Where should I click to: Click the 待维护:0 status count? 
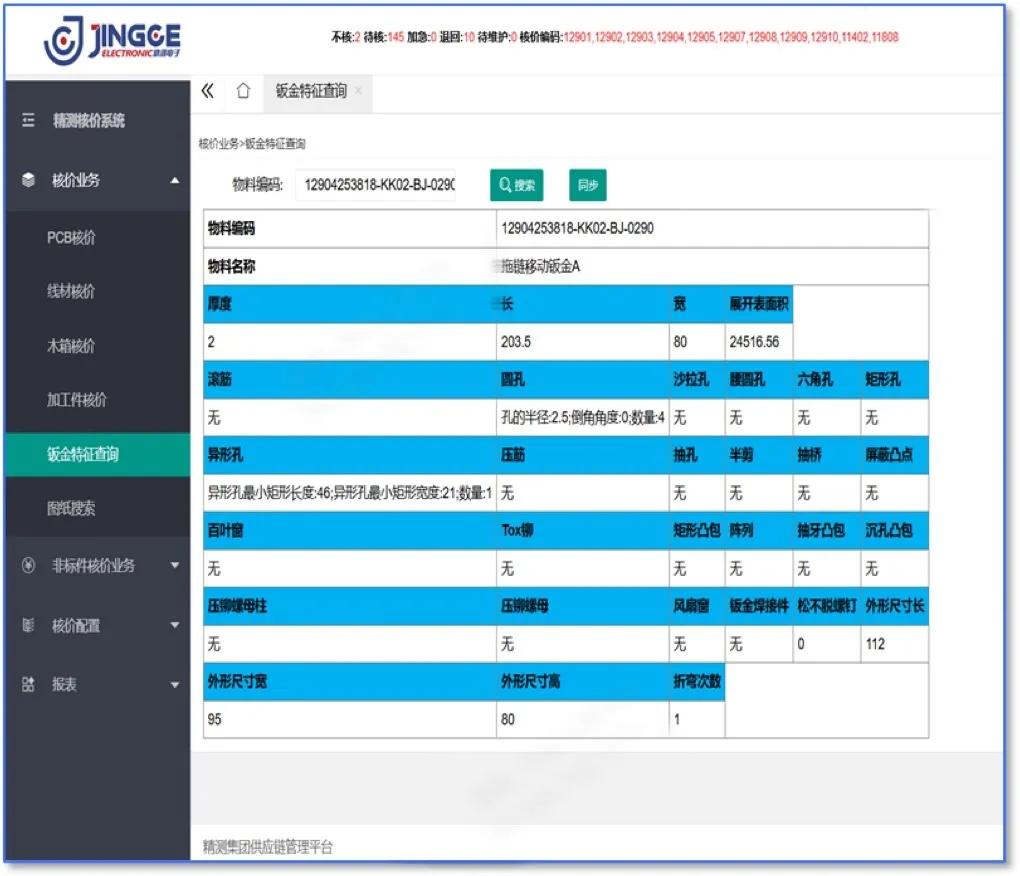(497, 37)
